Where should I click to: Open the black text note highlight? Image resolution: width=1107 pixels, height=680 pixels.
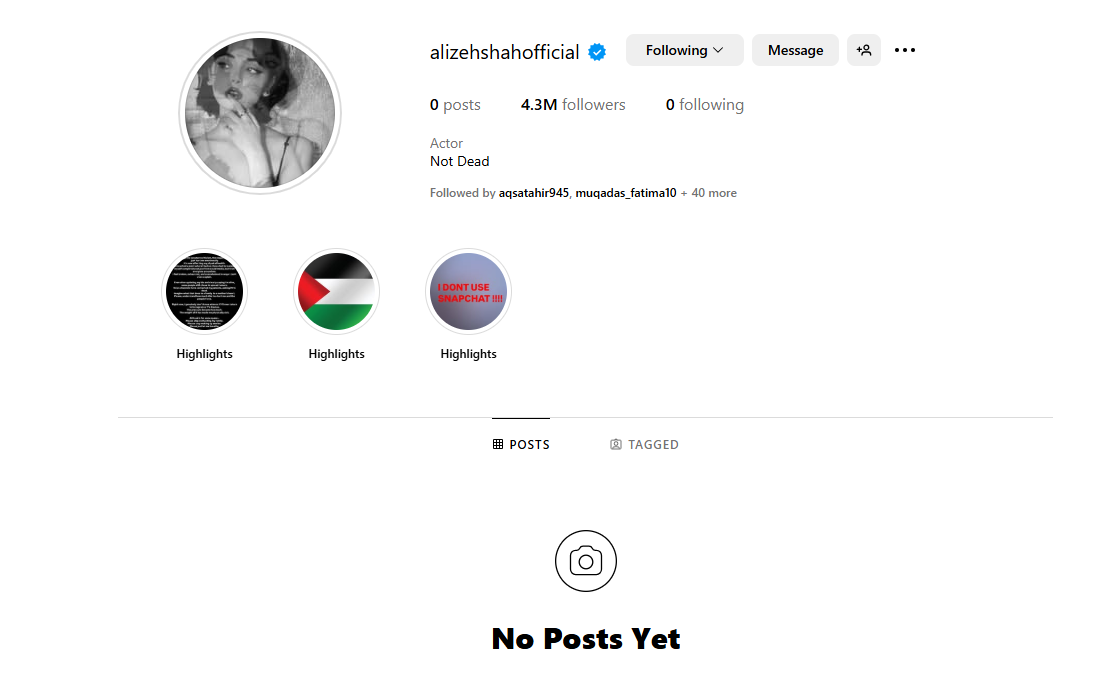[x=204, y=292]
